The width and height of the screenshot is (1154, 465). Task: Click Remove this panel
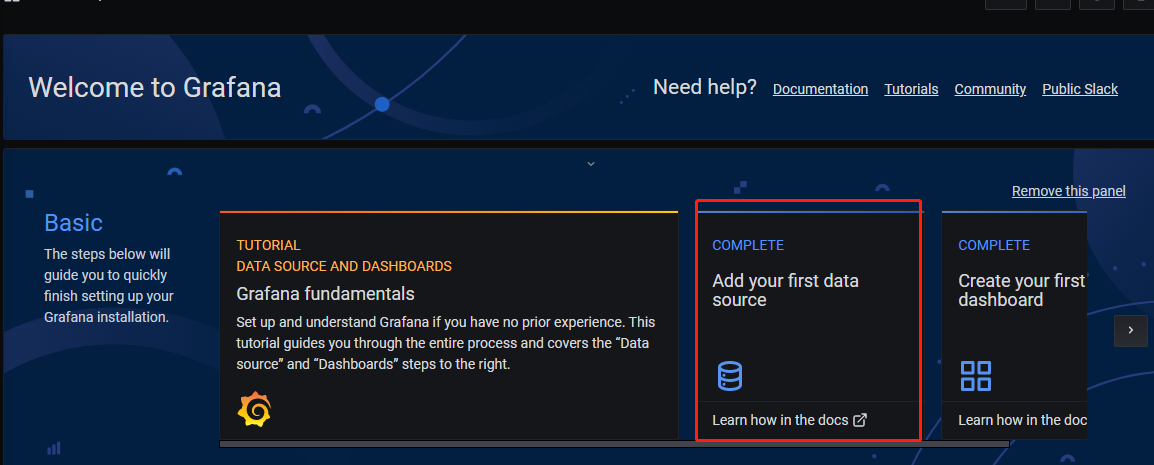tap(1068, 191)
